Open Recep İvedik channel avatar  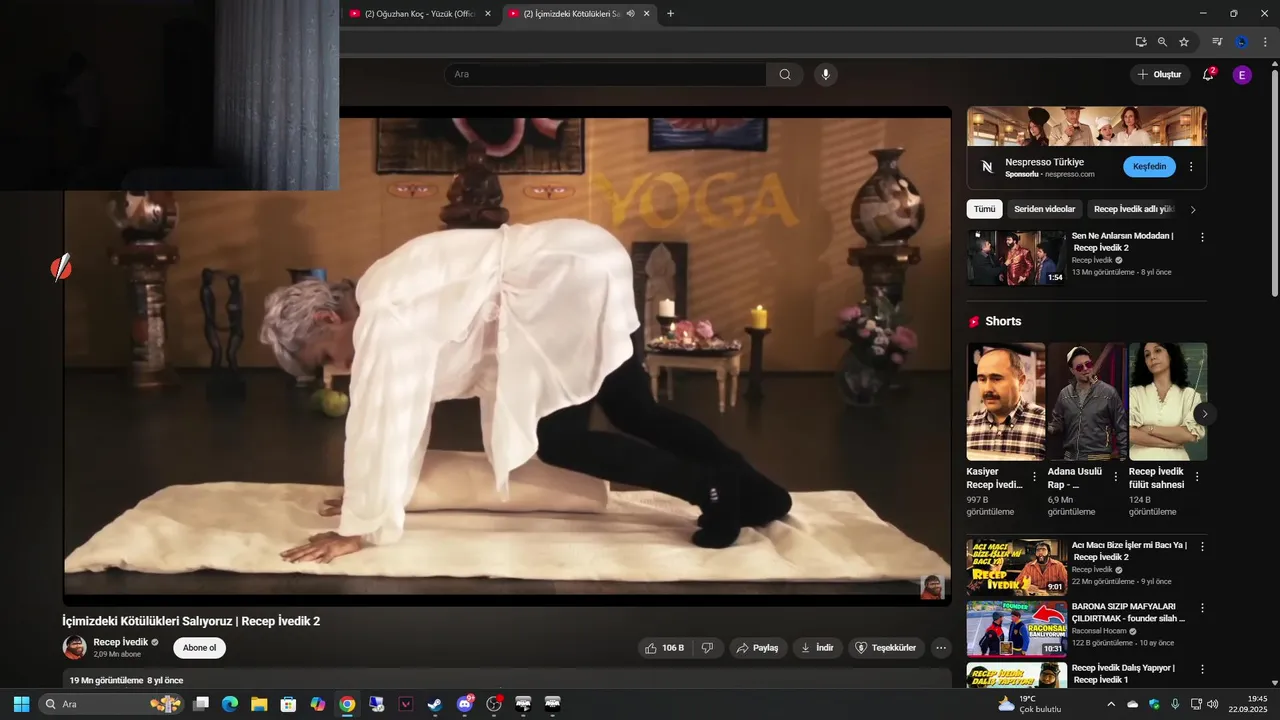coord(74,647)
